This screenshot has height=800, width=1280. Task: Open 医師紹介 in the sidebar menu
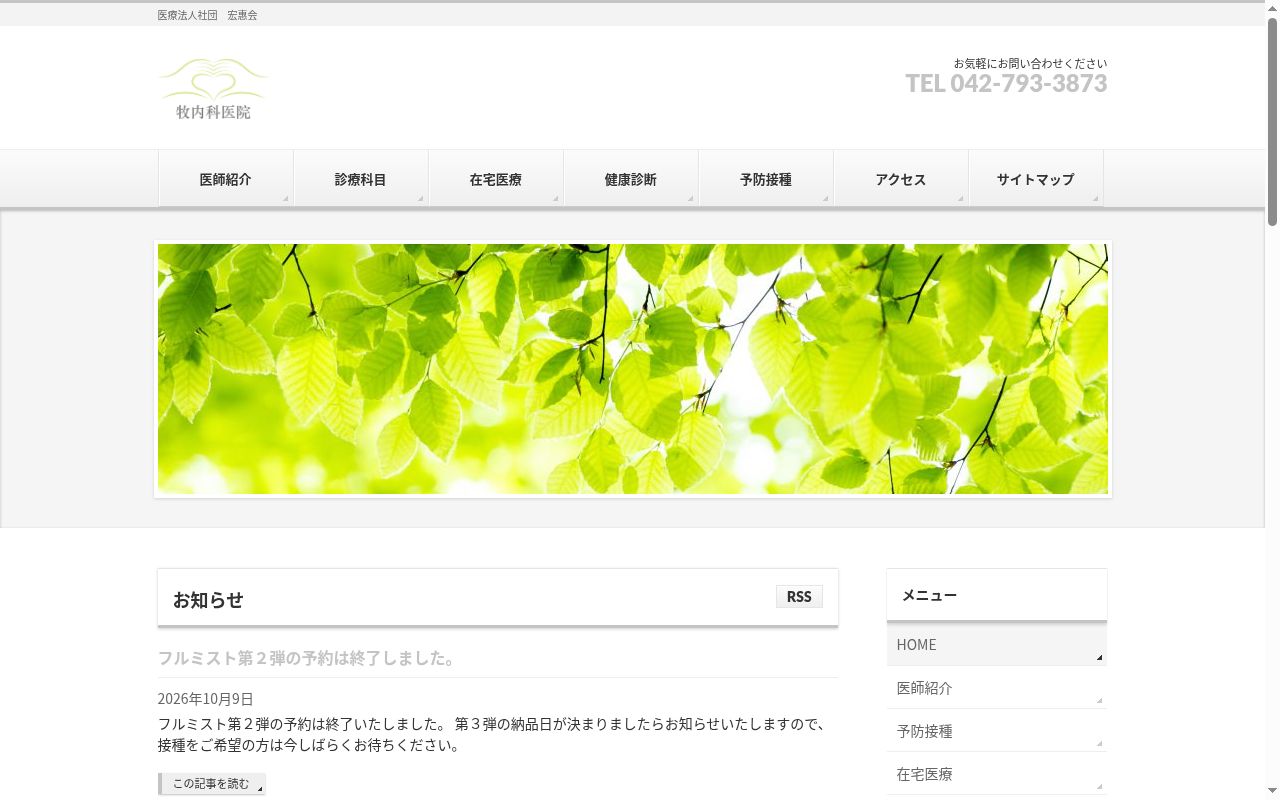pyautogui.click(x=996, y=688)
